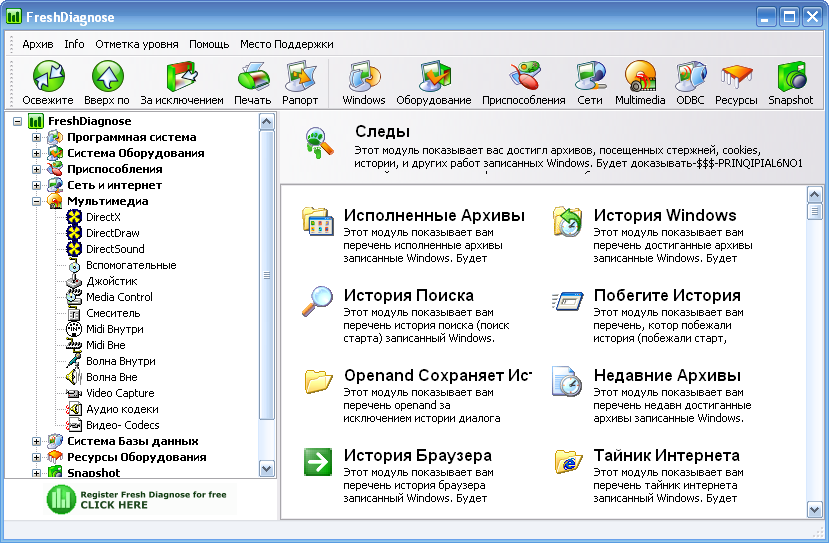829x543 pixels.
Task: Expand the Сеть и интернет node
Action: tap(36, 185)
